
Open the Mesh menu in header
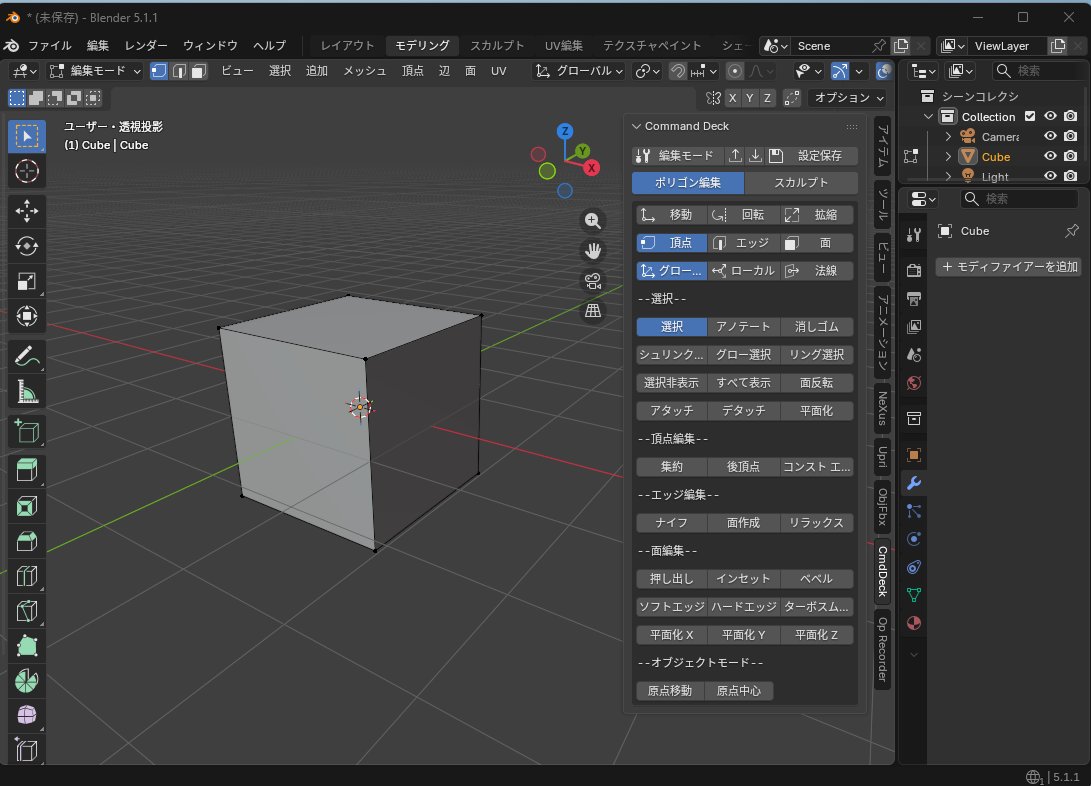click(365, 71)
